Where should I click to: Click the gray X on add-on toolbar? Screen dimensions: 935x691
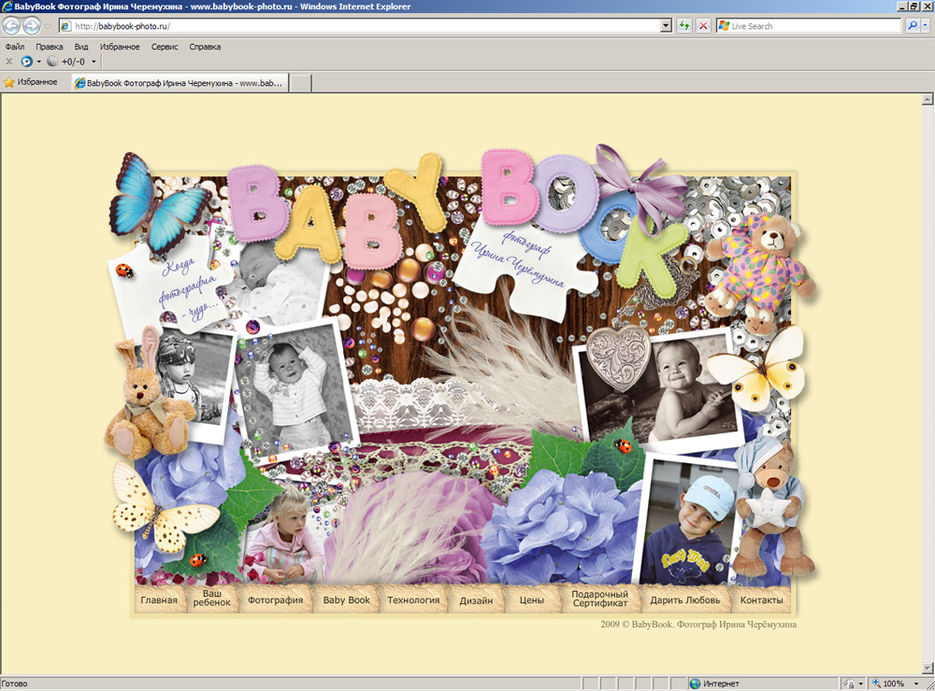[9, 61]
